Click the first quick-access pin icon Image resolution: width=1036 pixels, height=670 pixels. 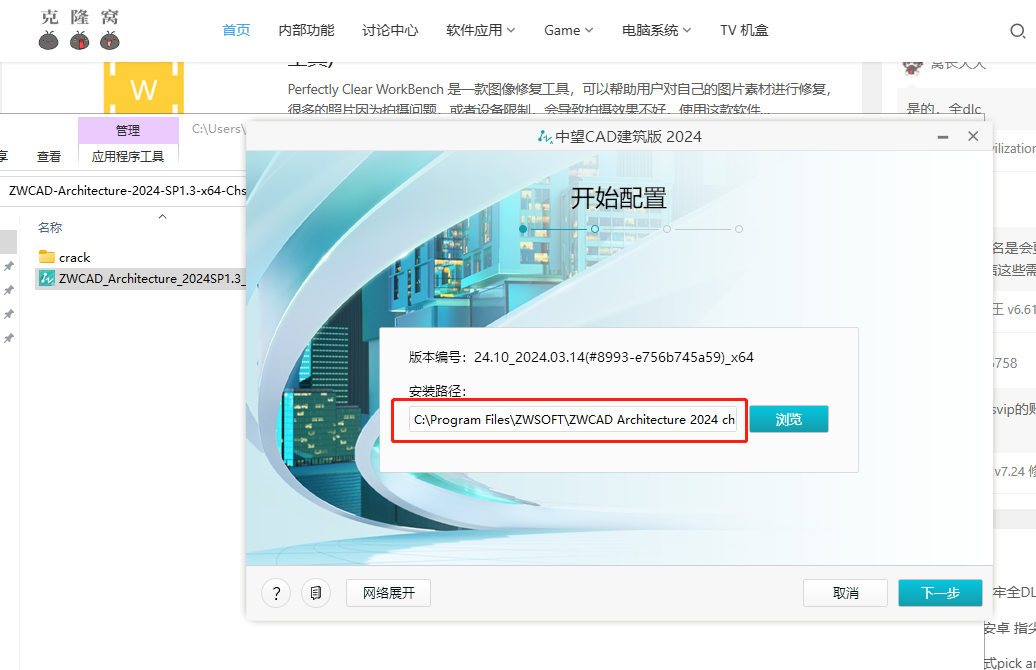click(x=9, y=266)
